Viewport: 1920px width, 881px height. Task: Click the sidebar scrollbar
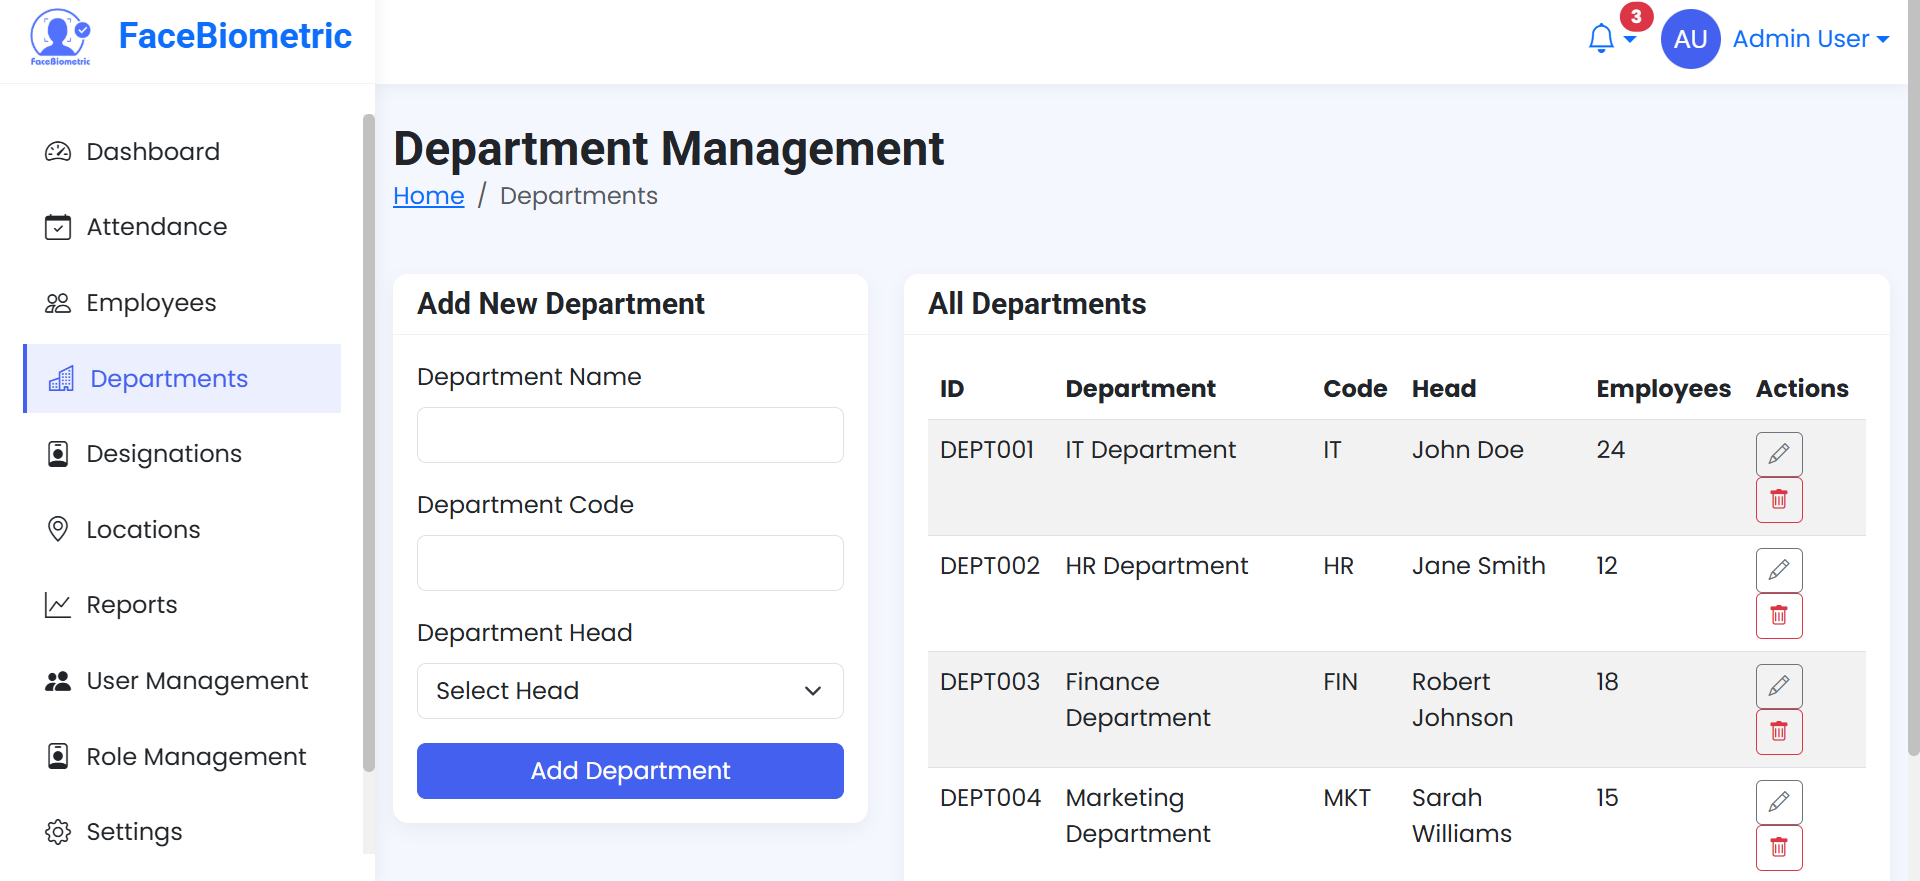click(x=368, y=442)
